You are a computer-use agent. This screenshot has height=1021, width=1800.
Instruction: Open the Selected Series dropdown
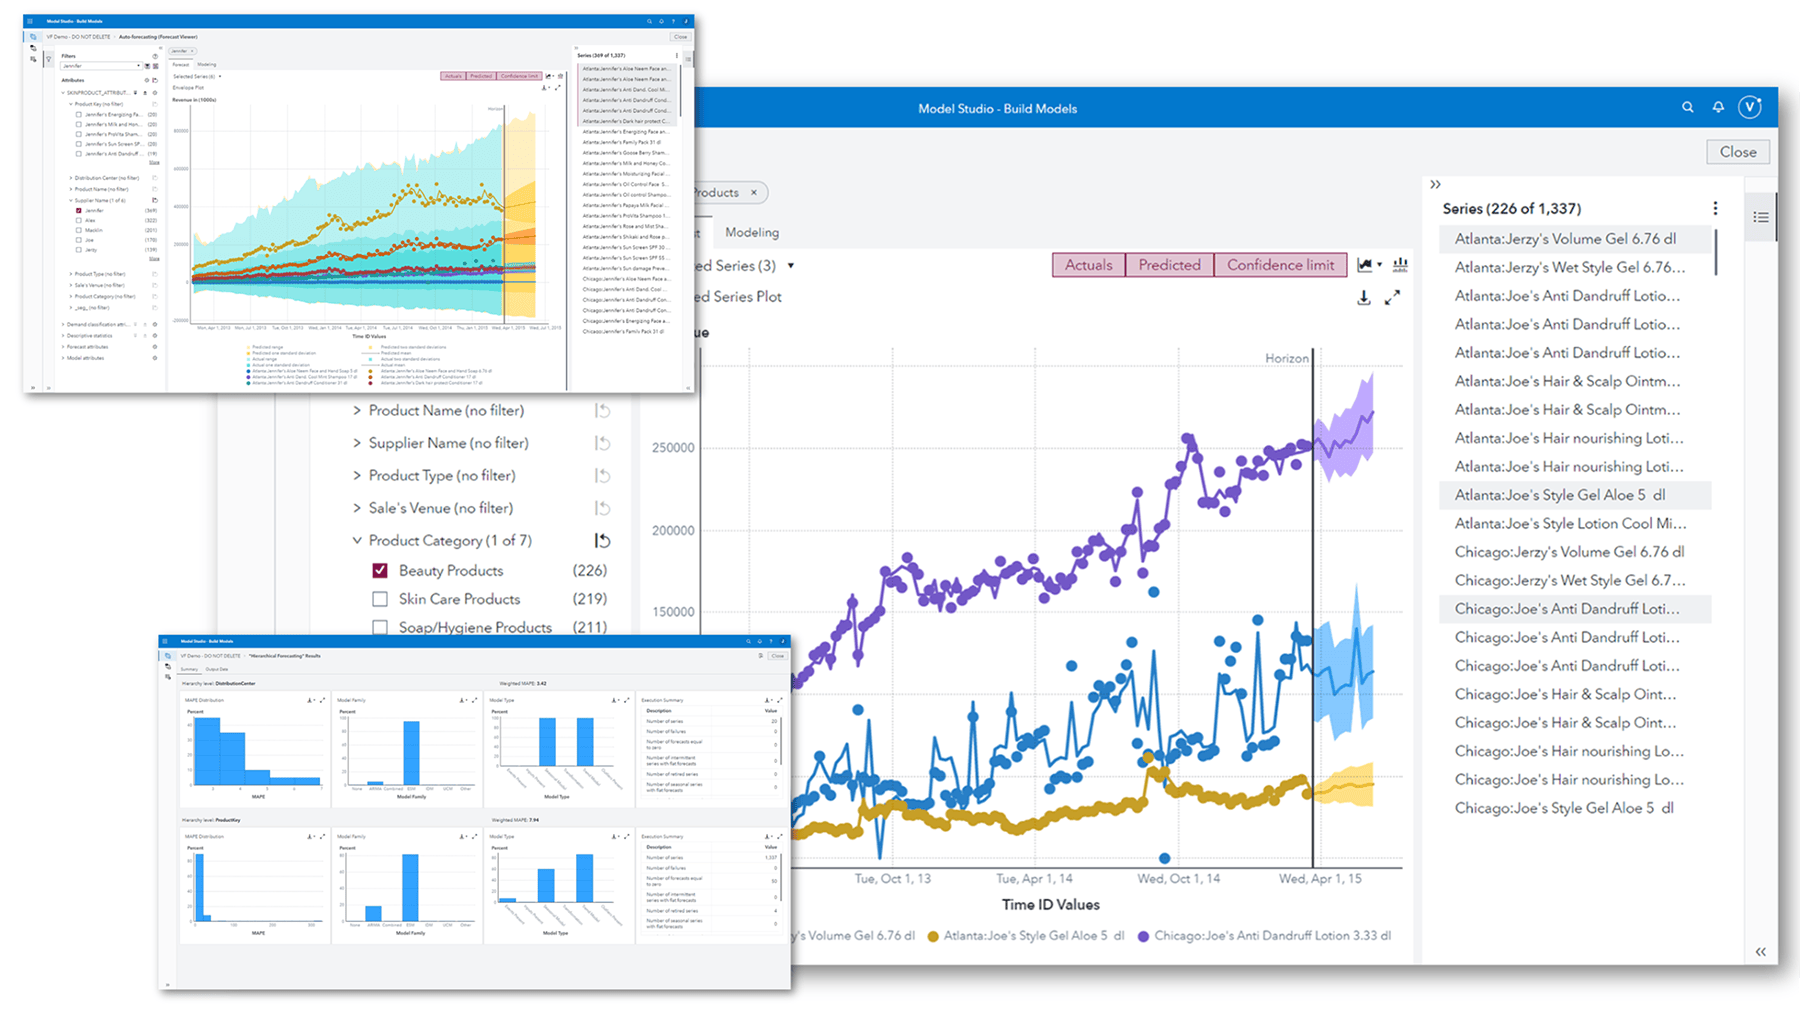pyautogui.click(x=789, y=265)
